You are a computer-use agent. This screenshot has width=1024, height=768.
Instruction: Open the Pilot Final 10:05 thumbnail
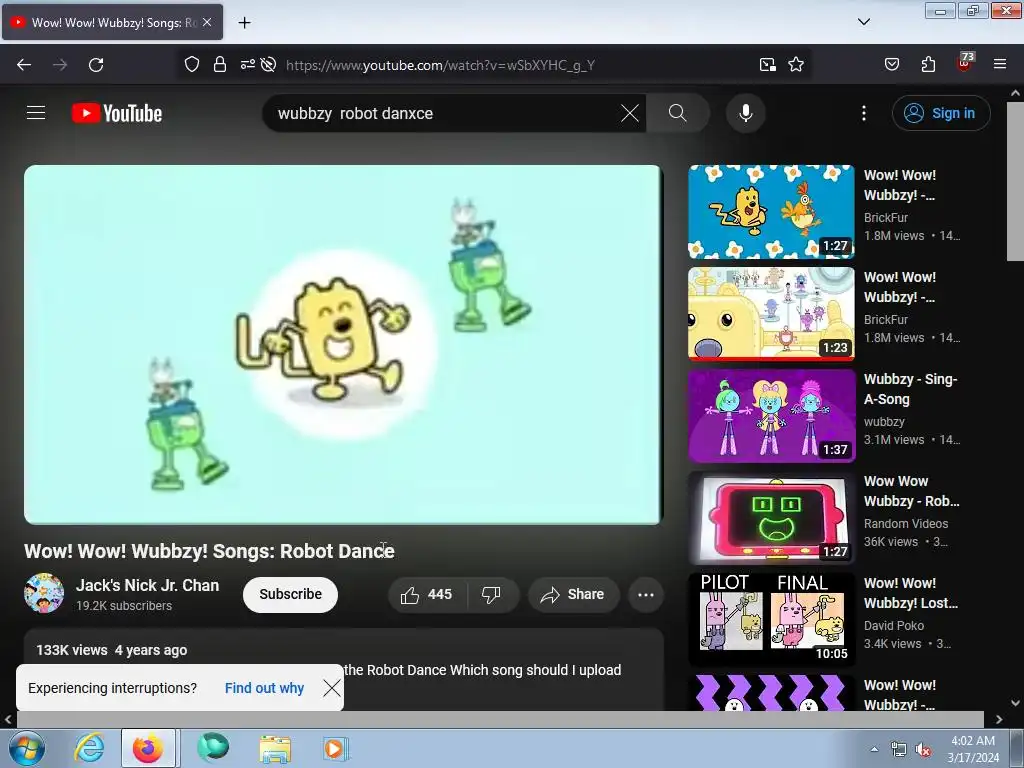click(x=771, y=619)
